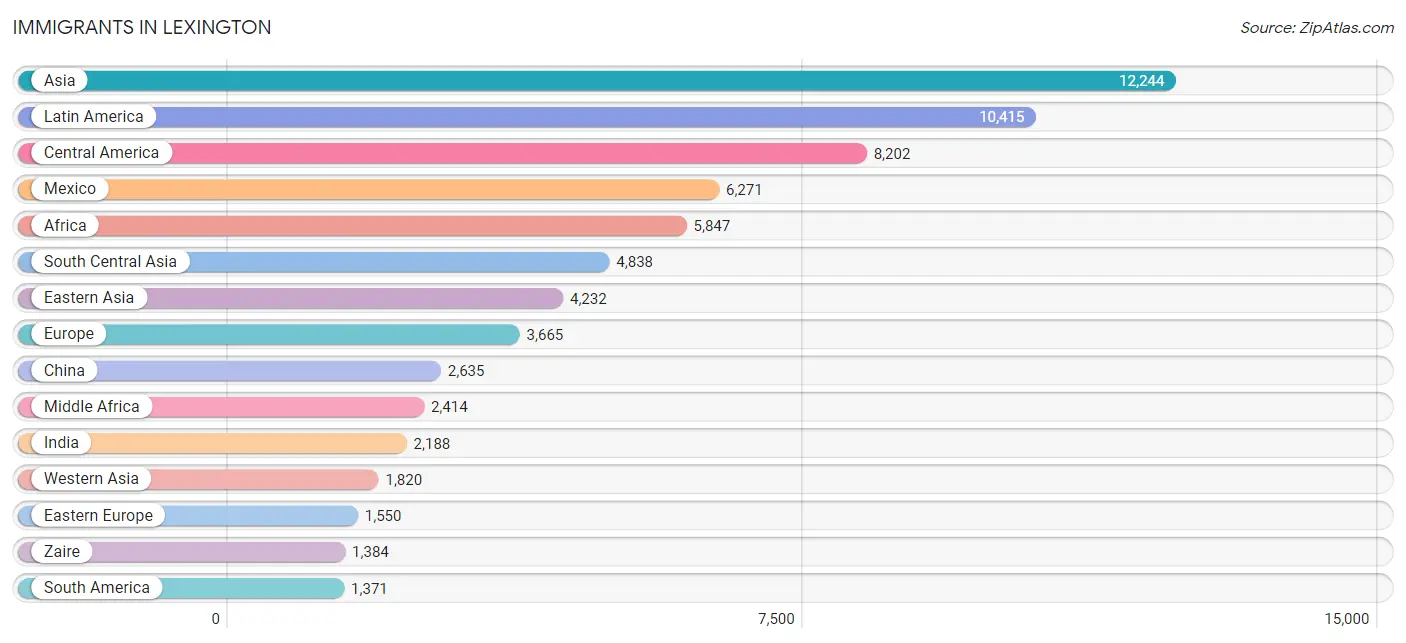Click the Eastern Europe bar label
Screen dimensions: 1406x643
click(x=98, y=515)
